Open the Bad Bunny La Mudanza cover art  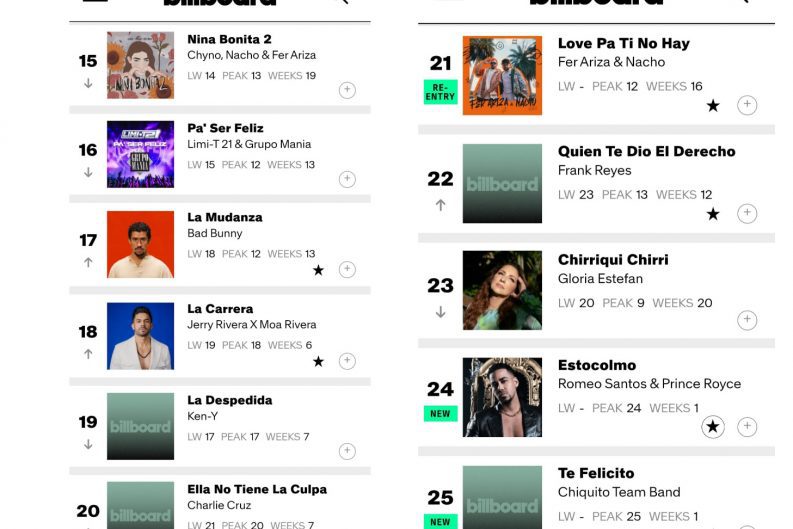(x=140, y=244)
